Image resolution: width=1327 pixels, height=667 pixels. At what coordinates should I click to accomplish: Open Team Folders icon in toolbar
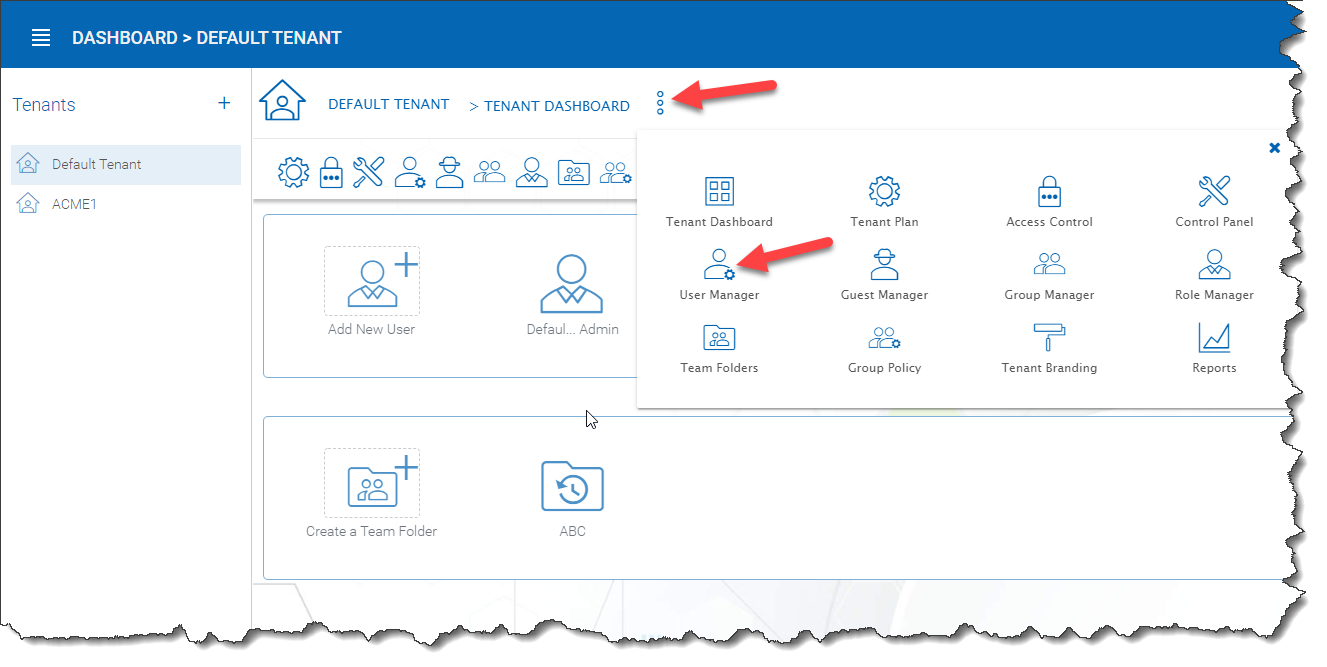click(573, 173)
